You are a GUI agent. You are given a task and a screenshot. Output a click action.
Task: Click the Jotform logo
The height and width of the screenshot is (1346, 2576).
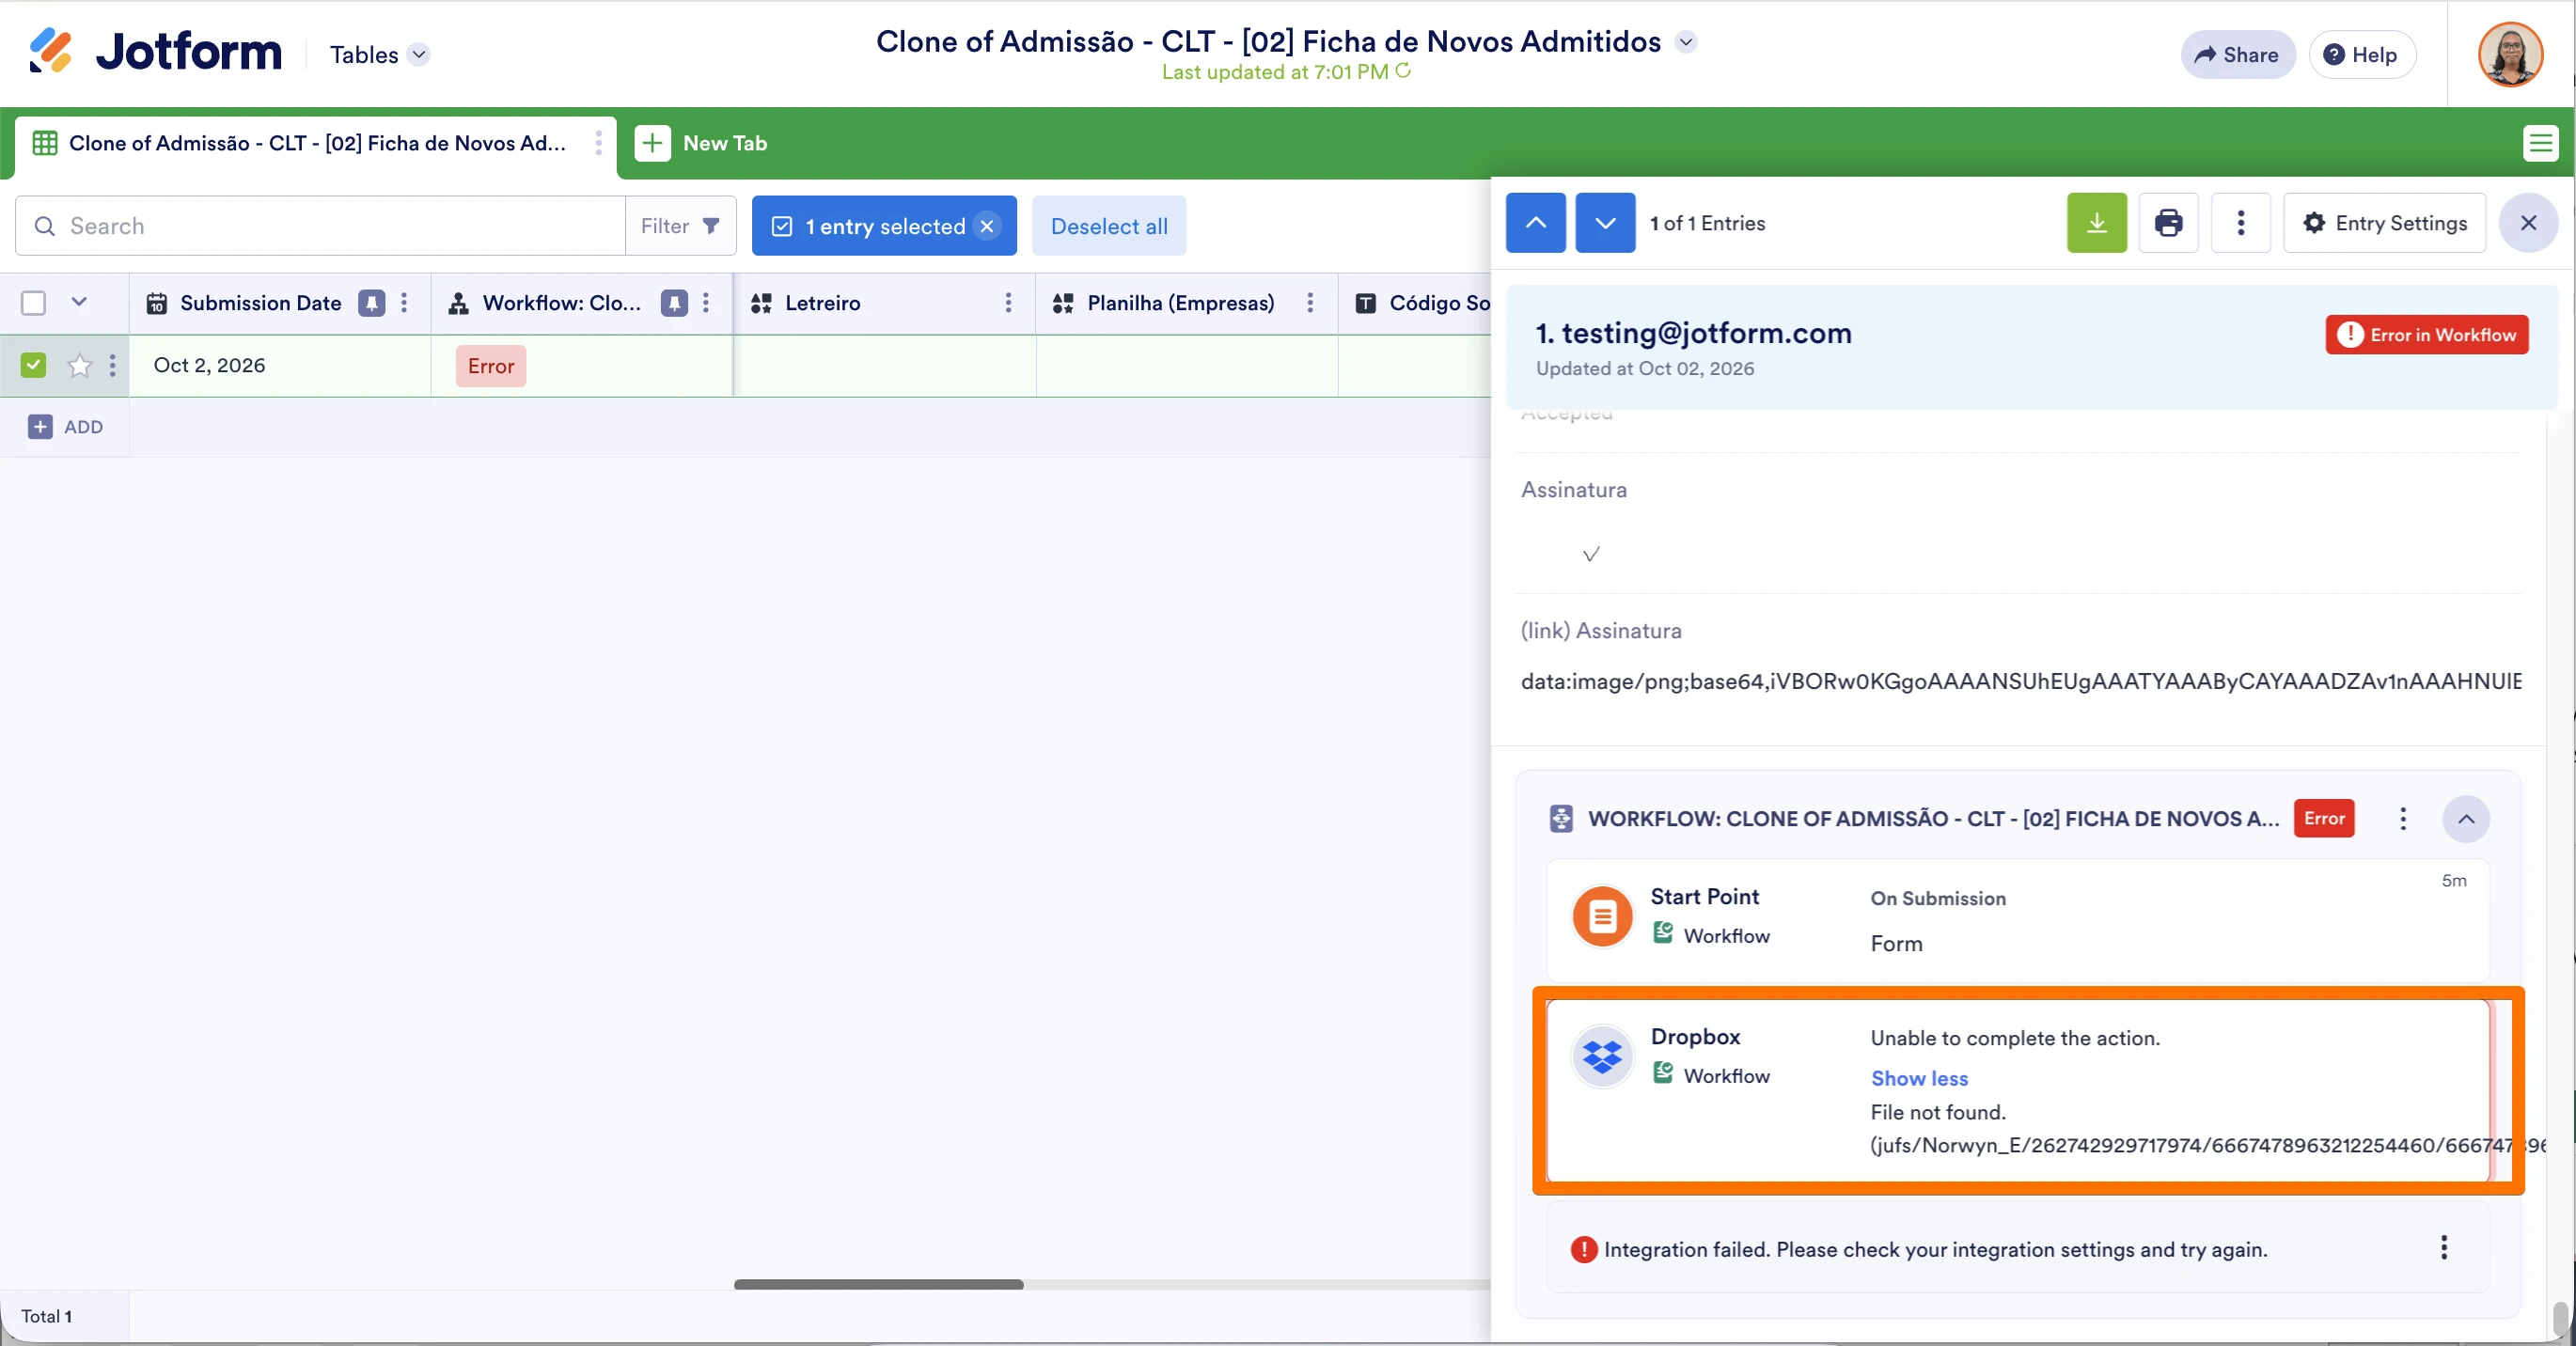(155, 52)
